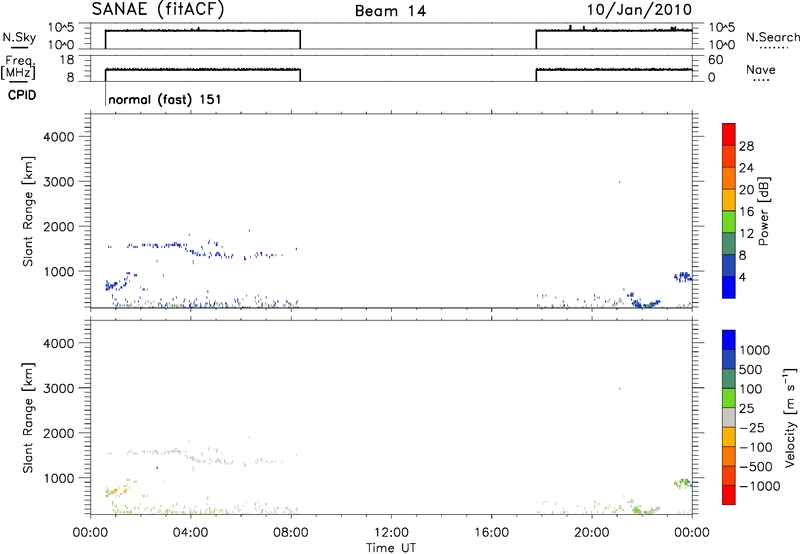The width and height of the screenshot is (800, 554).
Task: Click the "Nave" legend label
Action: point(761,69)
